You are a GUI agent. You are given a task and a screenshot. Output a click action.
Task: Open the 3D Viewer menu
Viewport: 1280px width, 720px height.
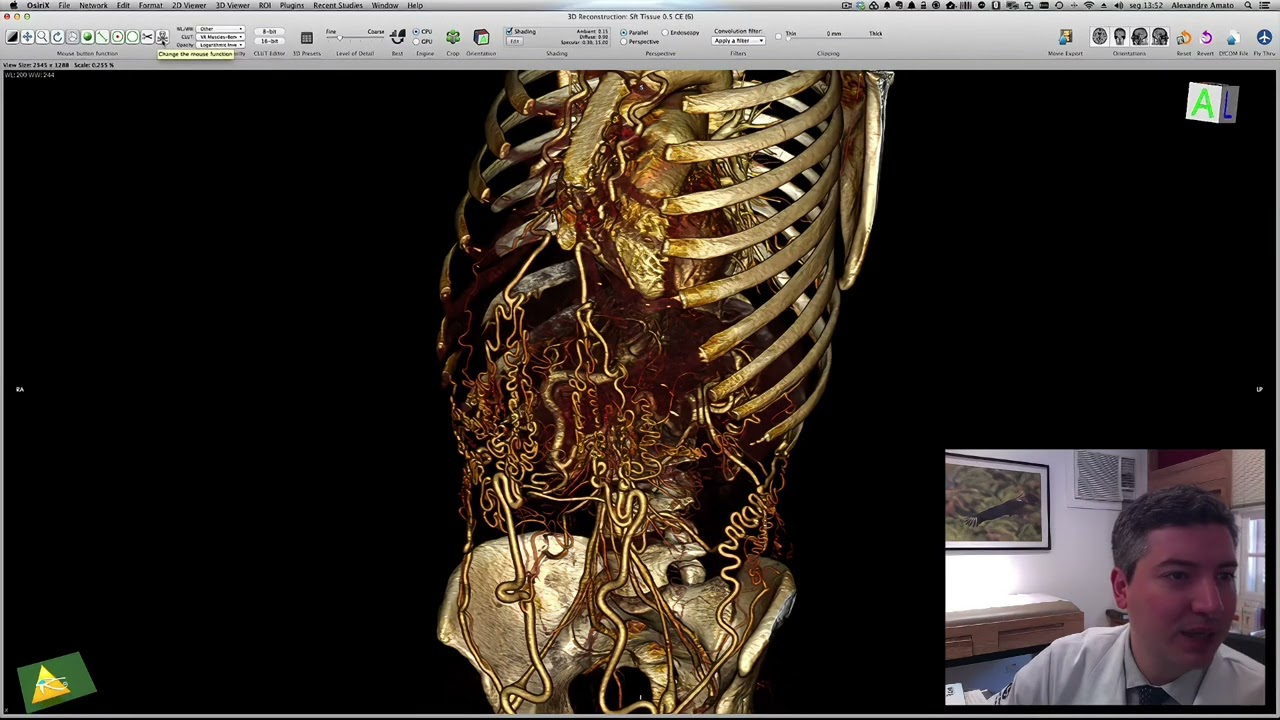point(232,5)
